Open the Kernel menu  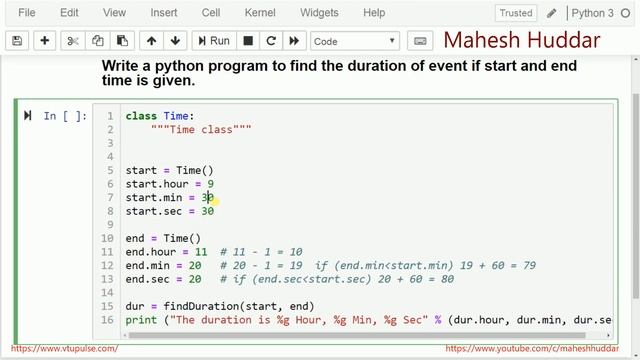pos(260,13)
